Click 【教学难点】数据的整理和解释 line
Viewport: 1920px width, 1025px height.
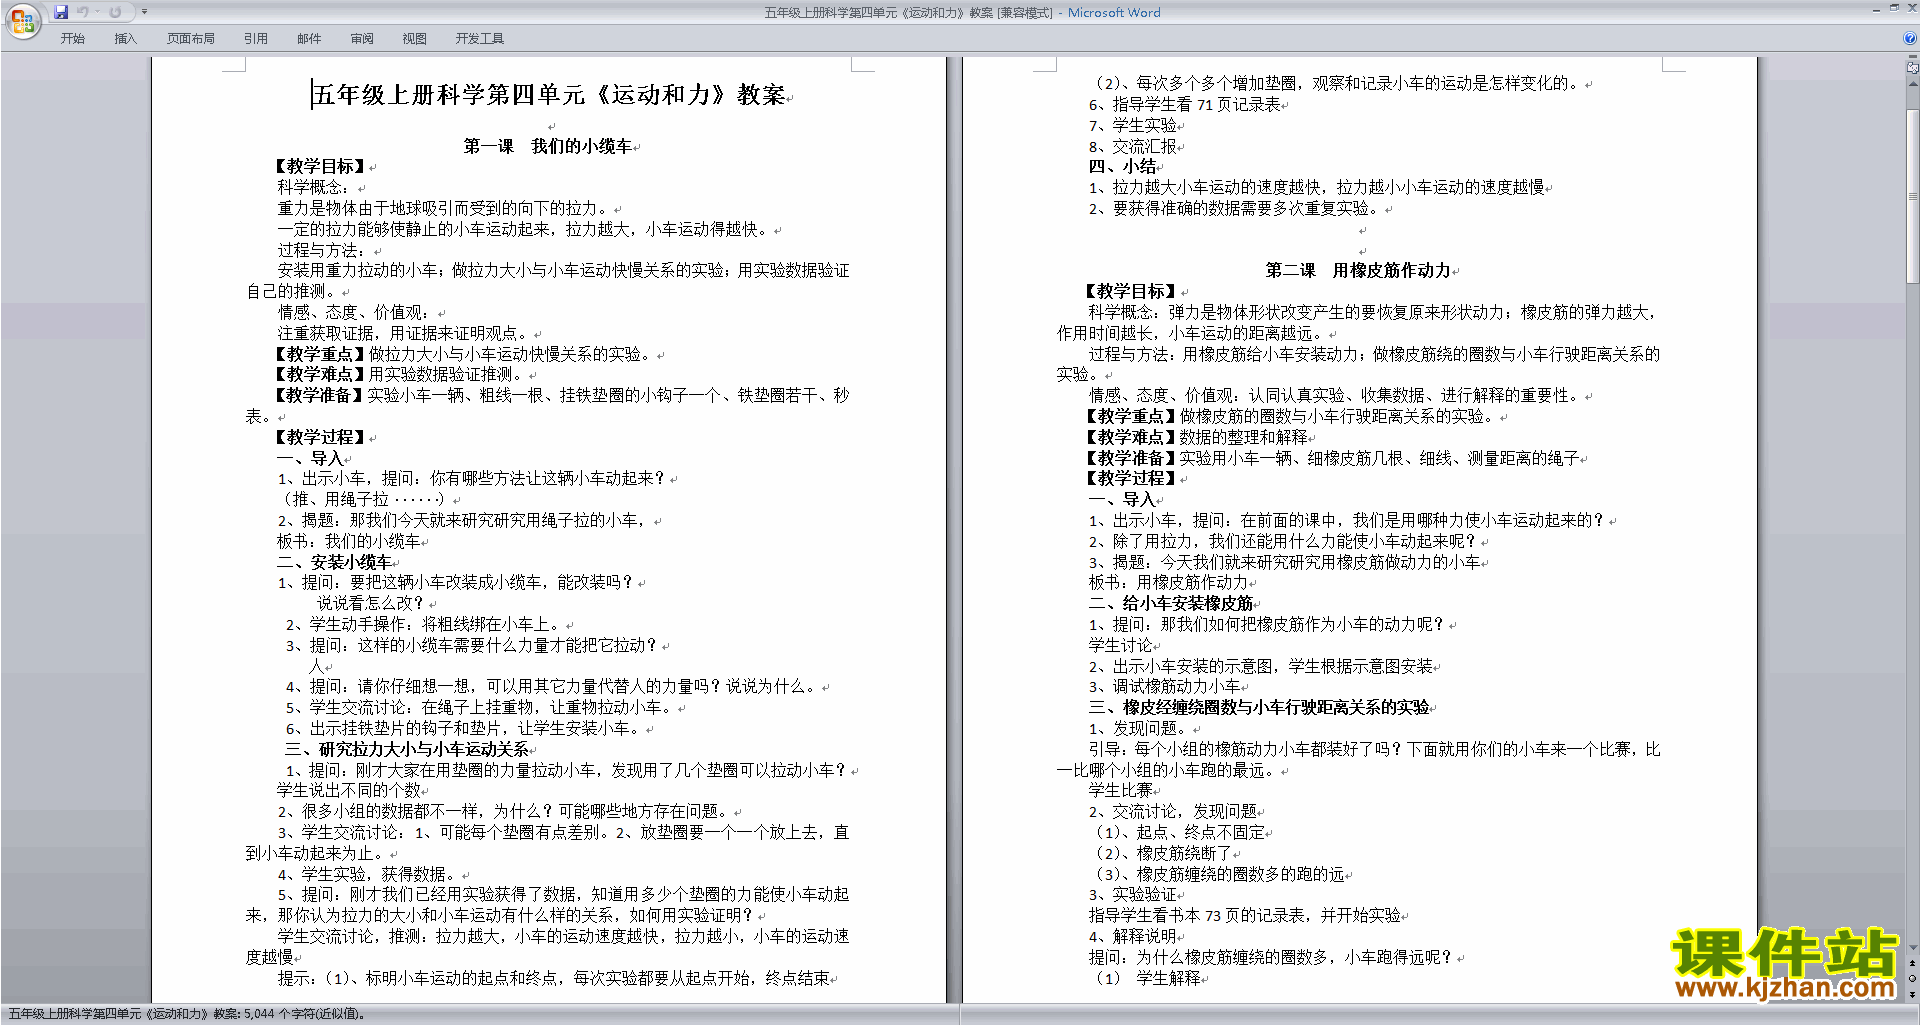click(1197, 437)
